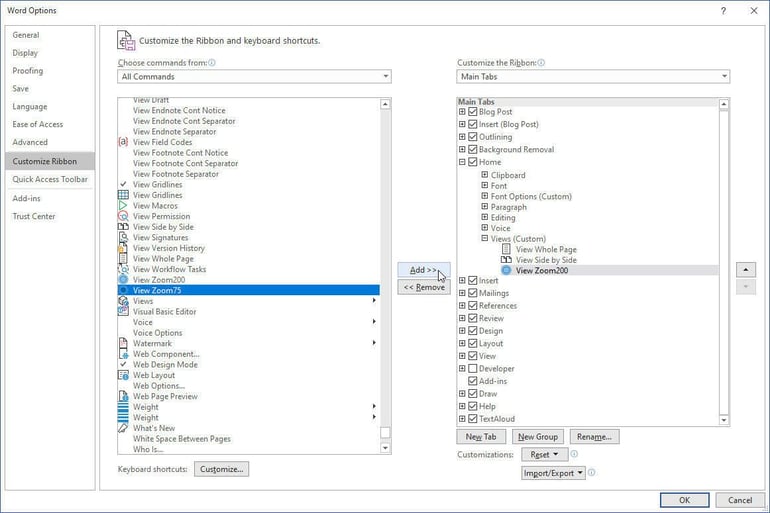Toggle the TextAloud tab checkbox
The image size is (770, 513).
(x=472, y=418)
